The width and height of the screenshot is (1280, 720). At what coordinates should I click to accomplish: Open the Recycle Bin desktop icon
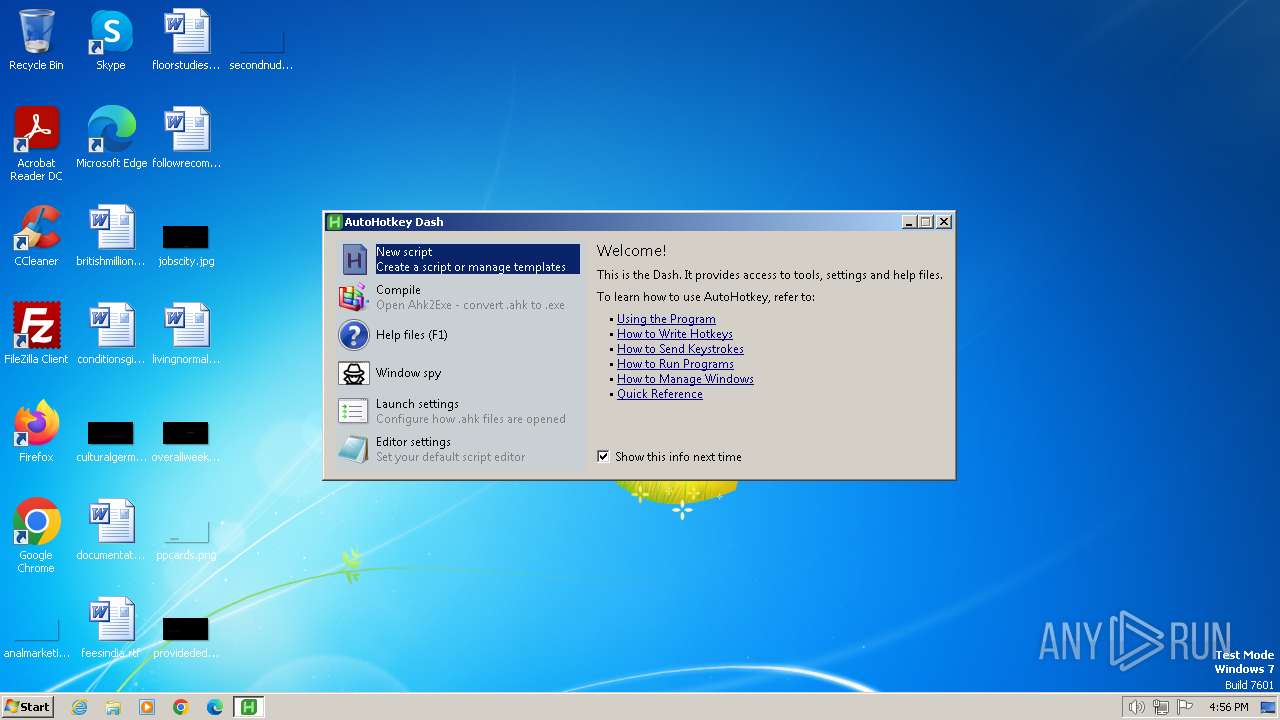click(x=36, y=32)
